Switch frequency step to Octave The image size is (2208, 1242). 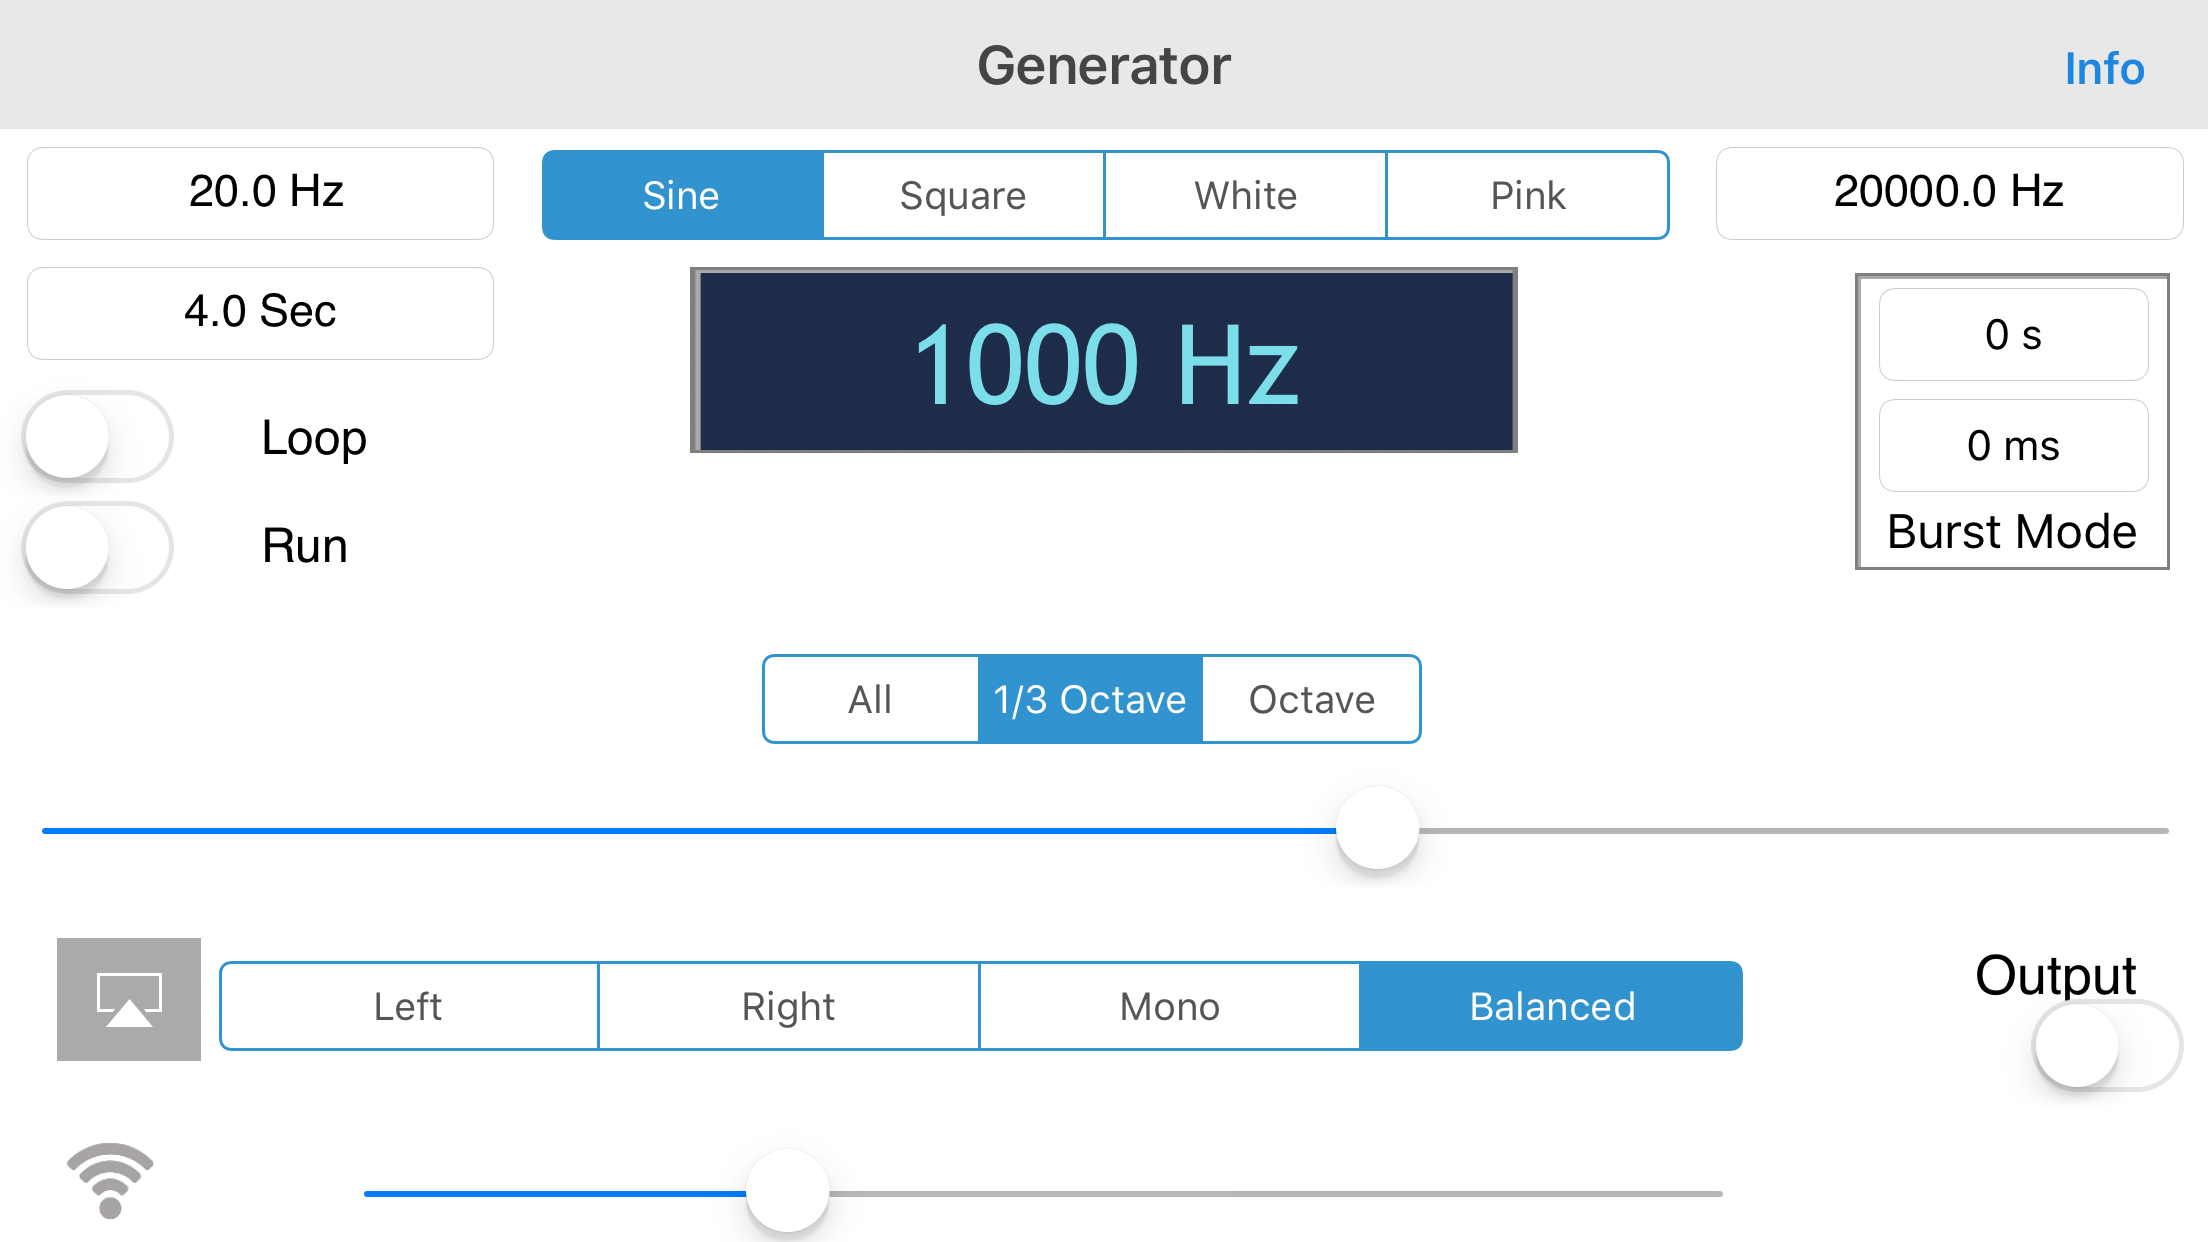(1312, 699)
